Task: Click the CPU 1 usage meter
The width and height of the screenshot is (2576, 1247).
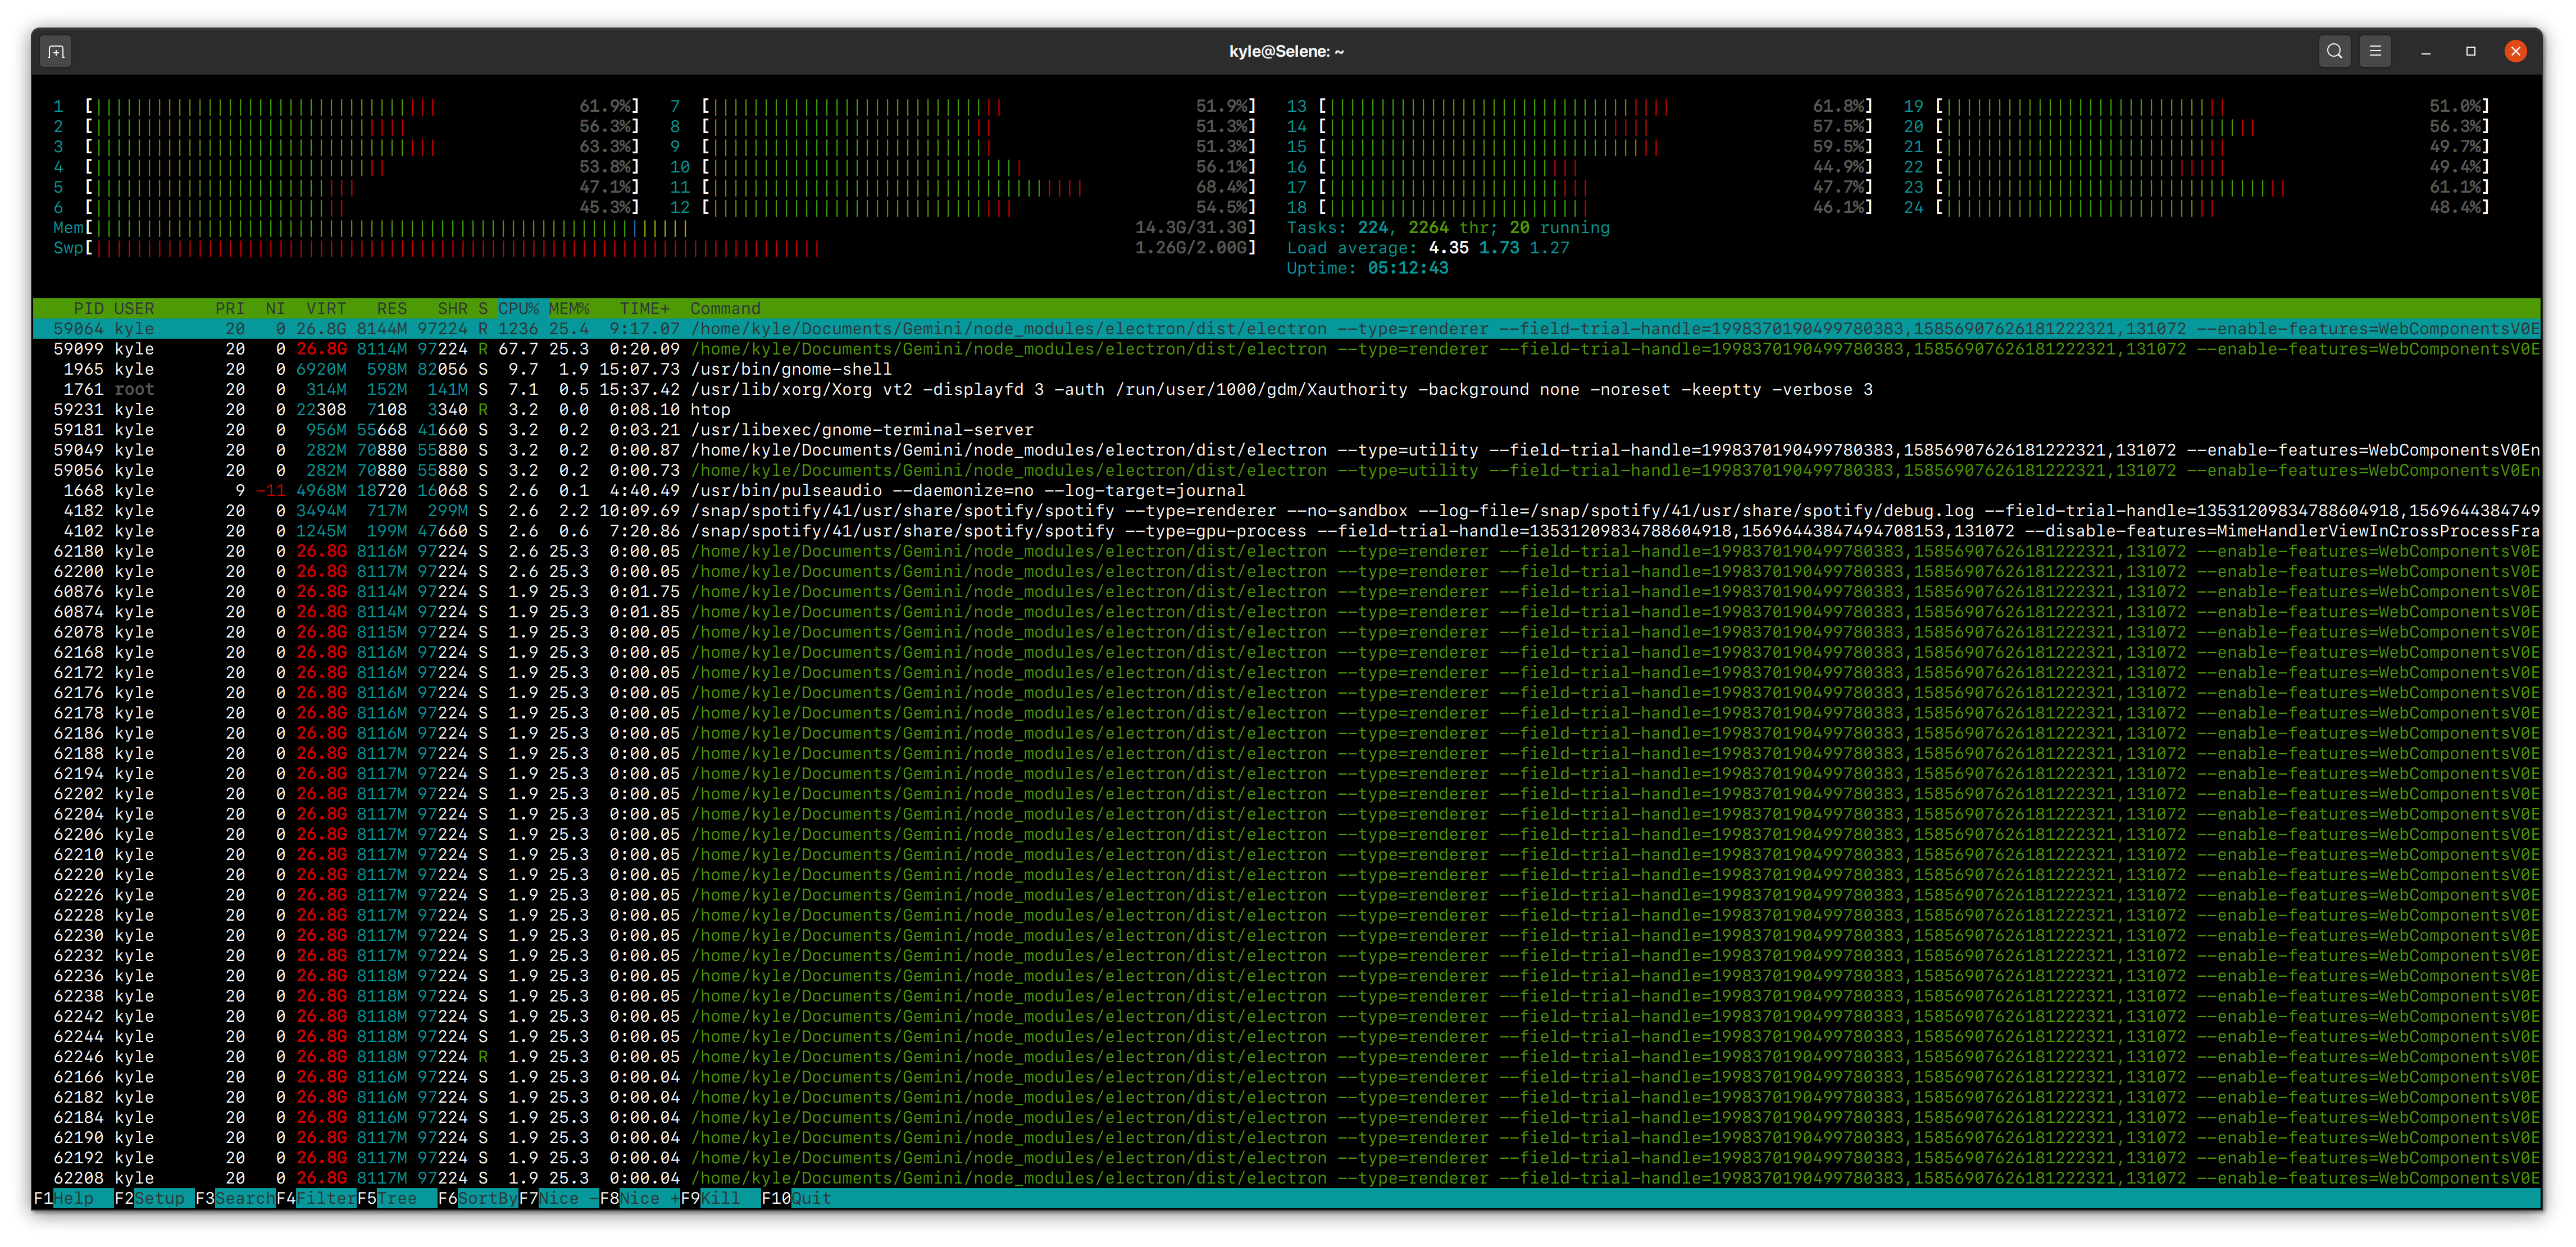Action: tap(347, 106)
